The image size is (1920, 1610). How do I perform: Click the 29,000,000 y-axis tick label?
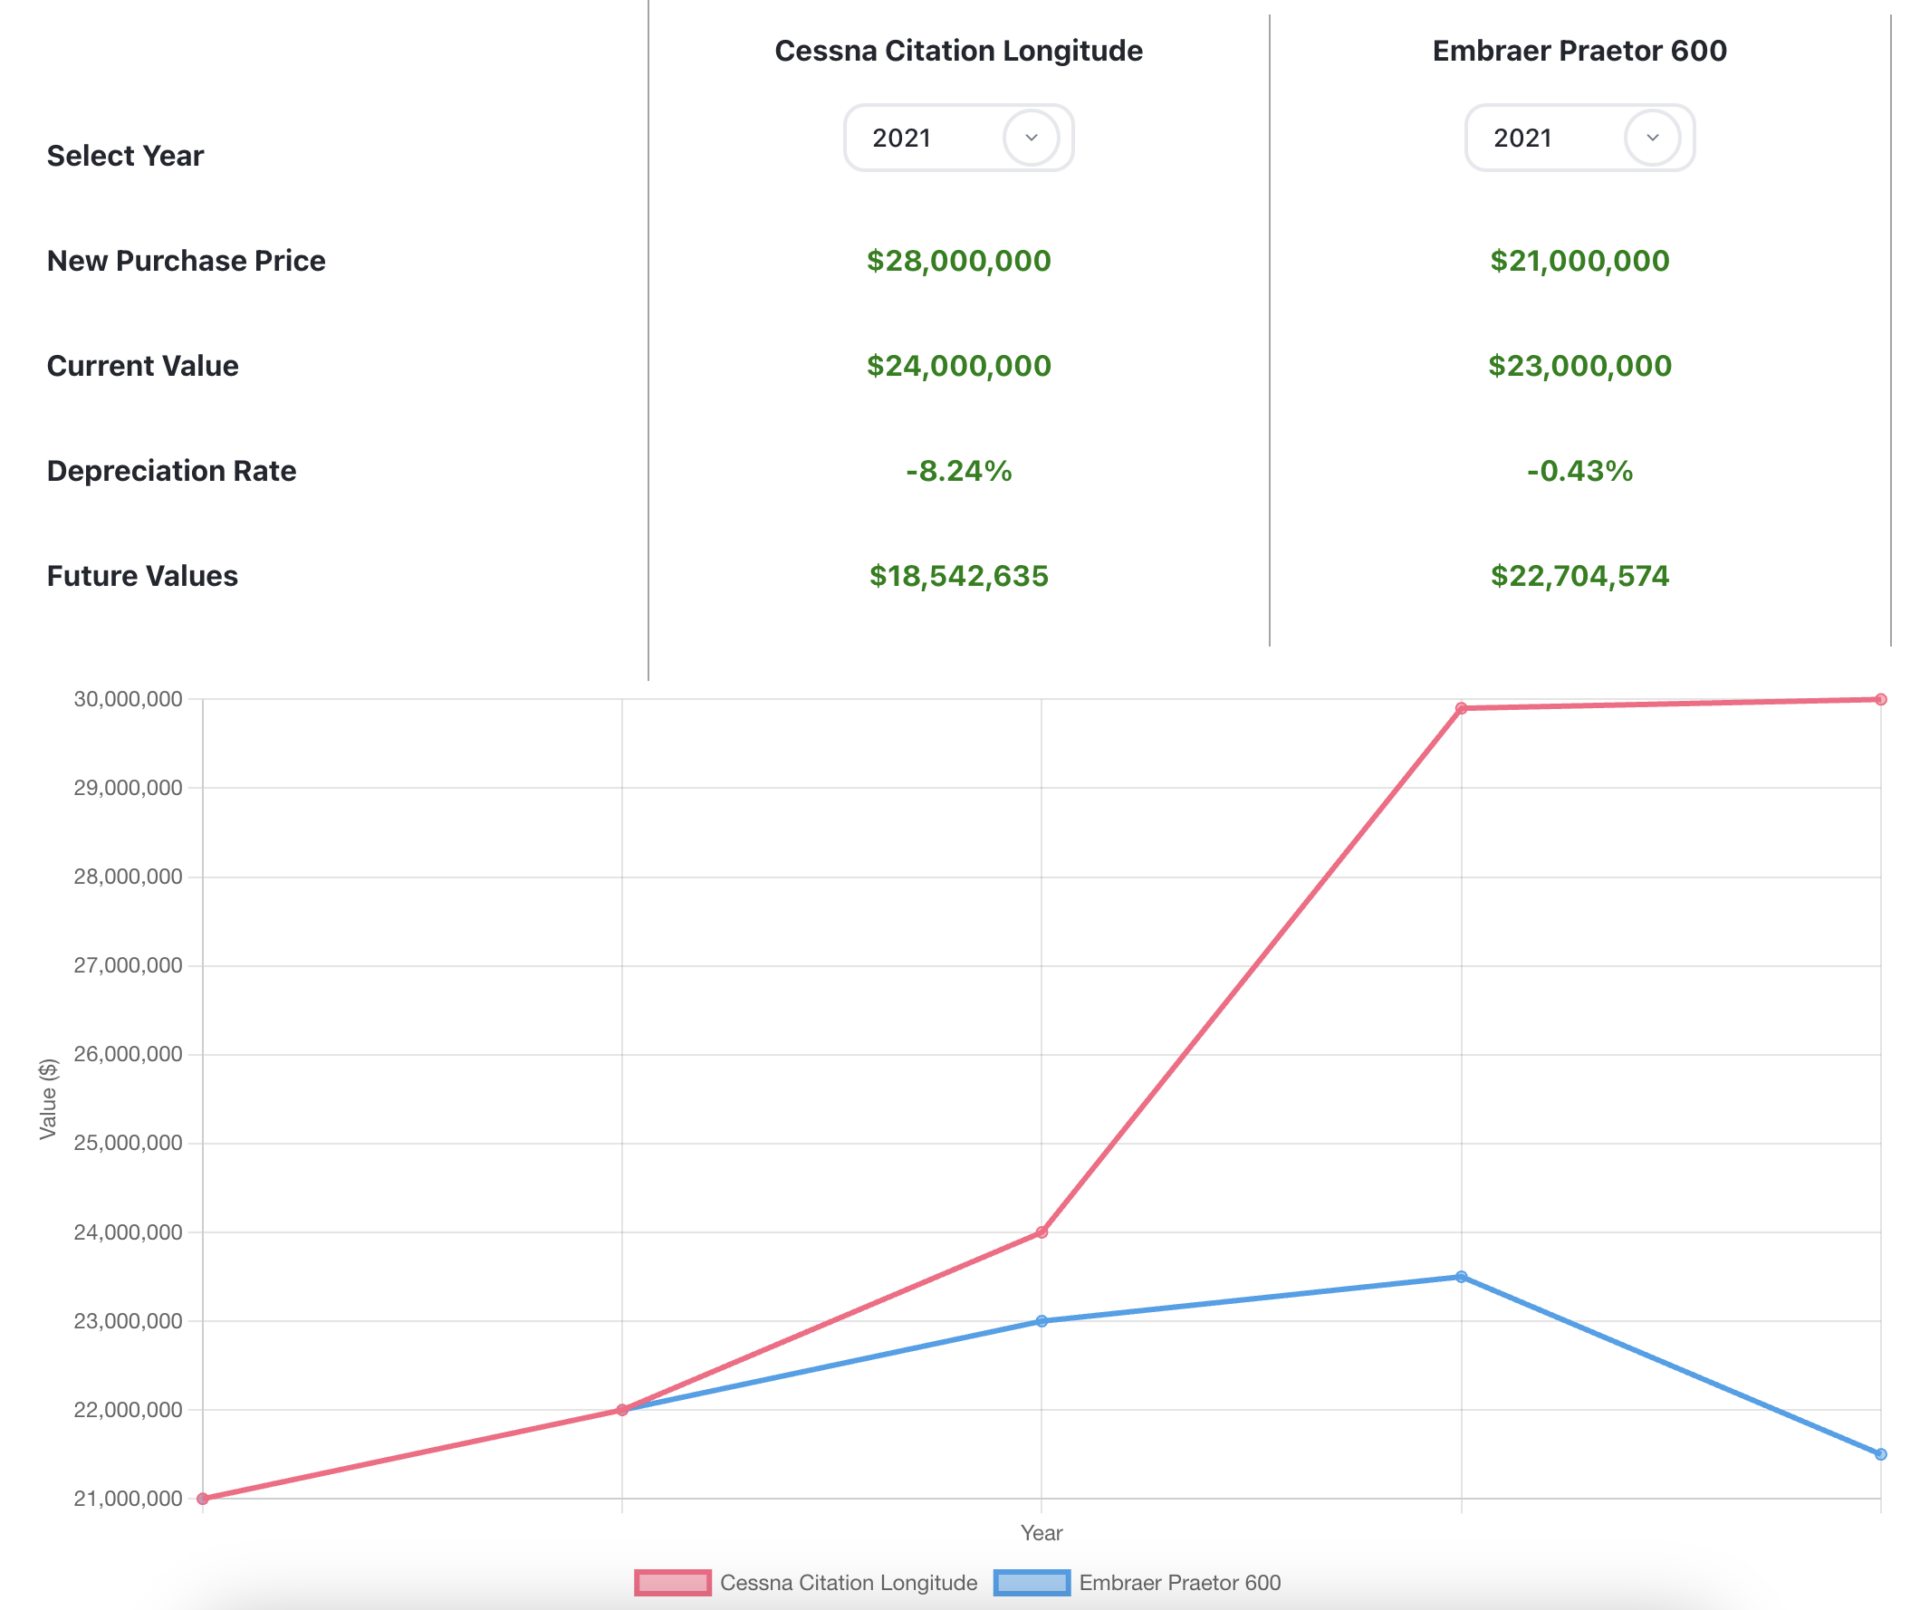(x=128, y=788)
